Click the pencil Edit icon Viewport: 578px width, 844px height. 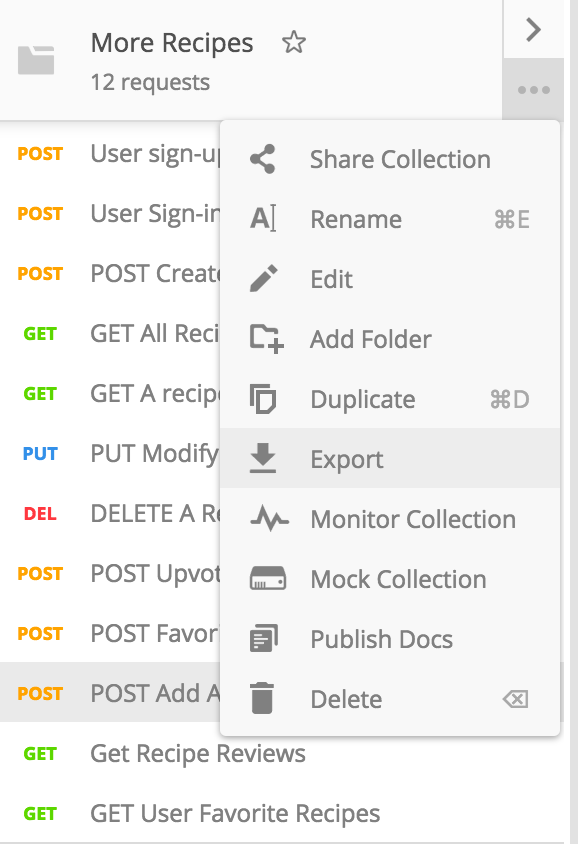(263, 278)
